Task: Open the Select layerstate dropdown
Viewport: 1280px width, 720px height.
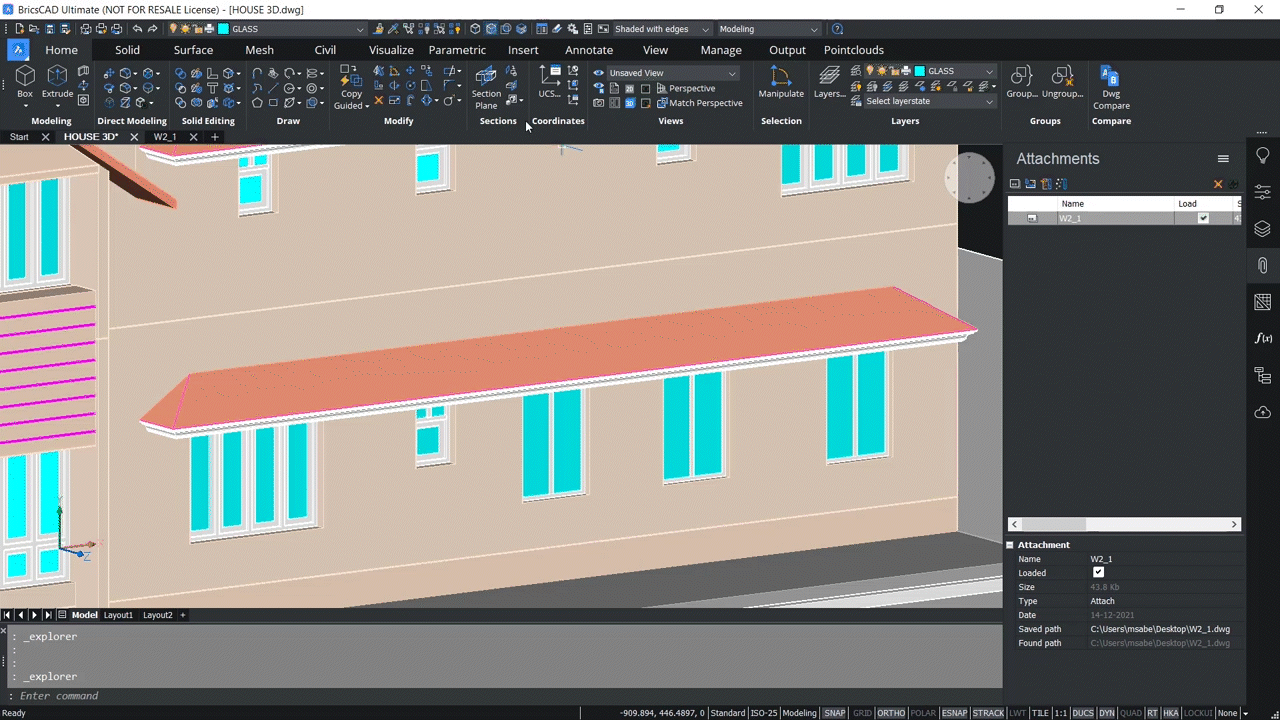Action: [988, 101]
